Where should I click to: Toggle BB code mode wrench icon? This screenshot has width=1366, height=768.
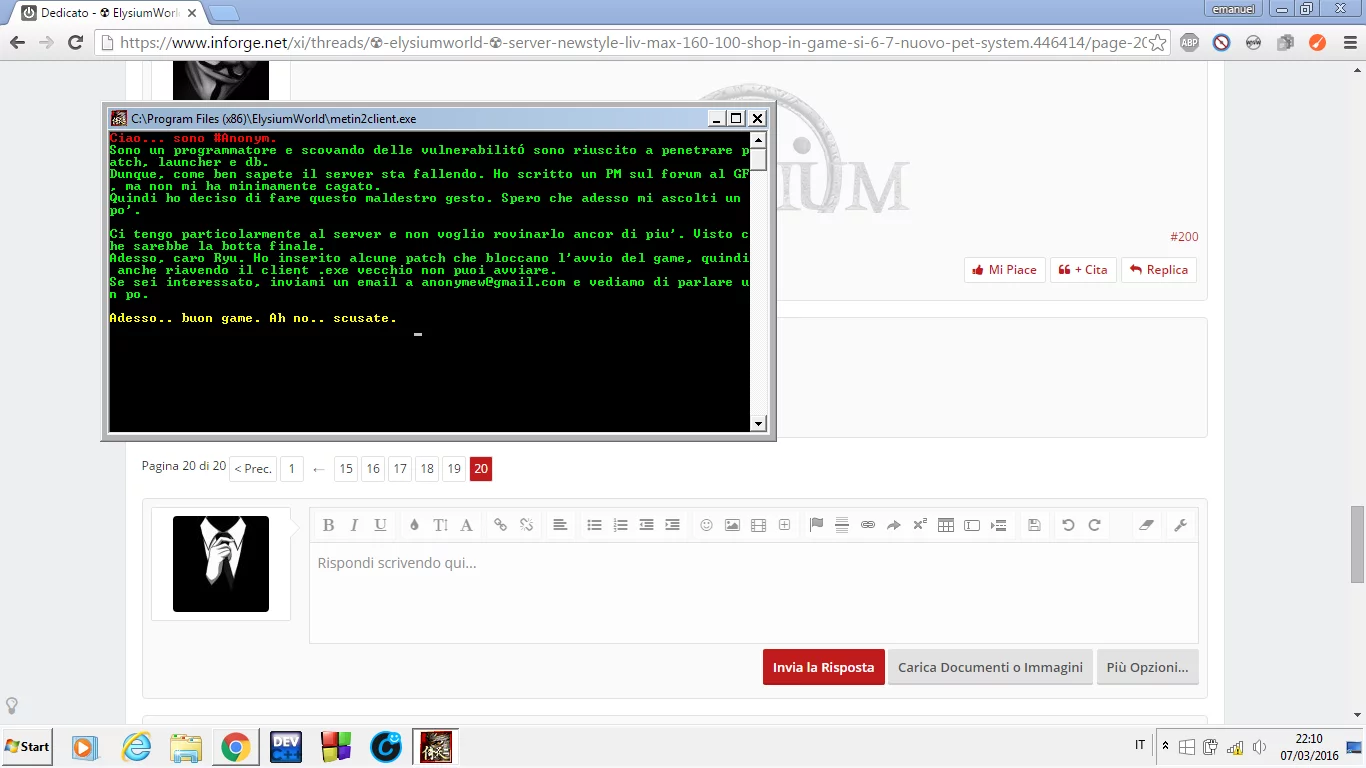[x=1180, y=525]
